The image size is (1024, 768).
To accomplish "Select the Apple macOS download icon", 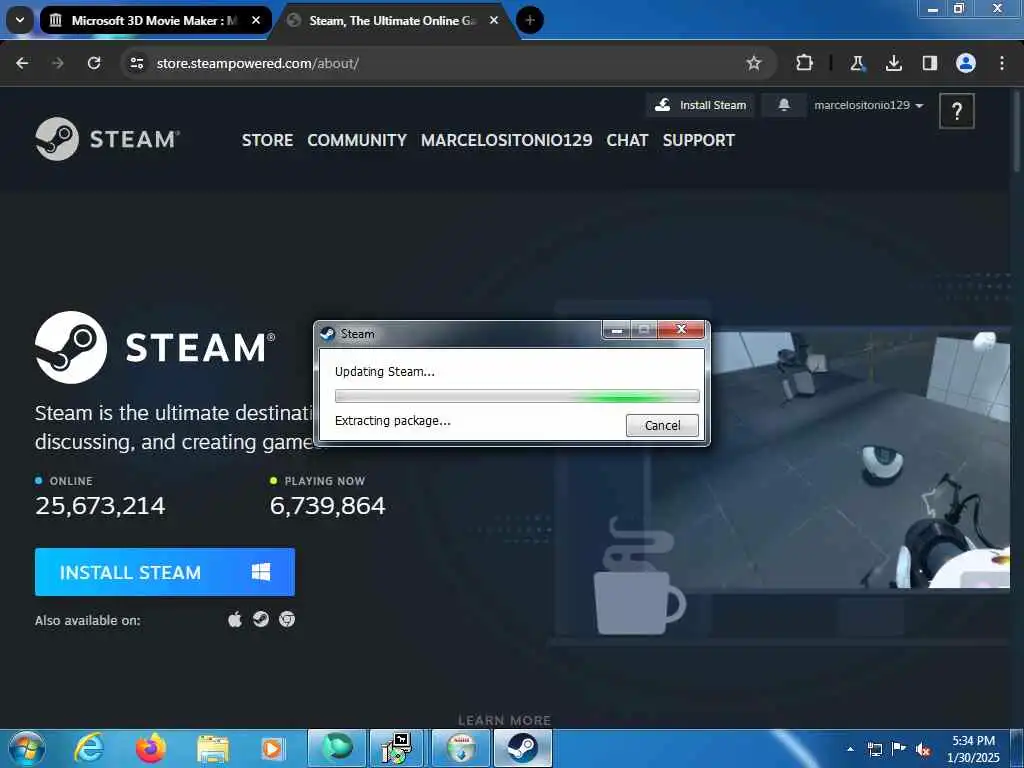I will 235,619.
